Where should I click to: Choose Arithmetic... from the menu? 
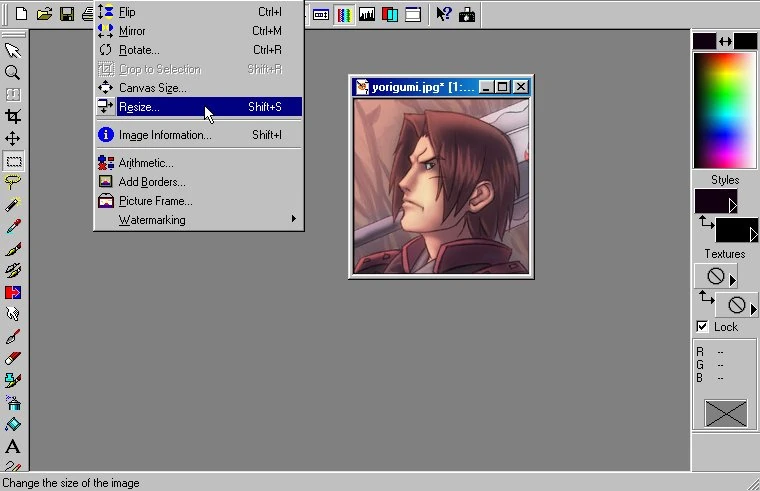(x=199, y=163)
